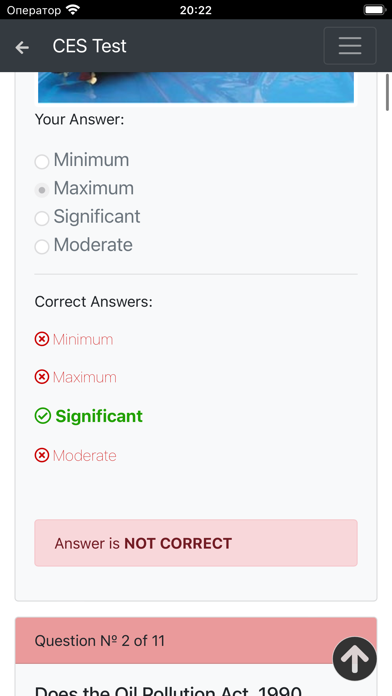Select the Moderate radio button
This screenshot has height=696, width=392.
coord(42,247)
